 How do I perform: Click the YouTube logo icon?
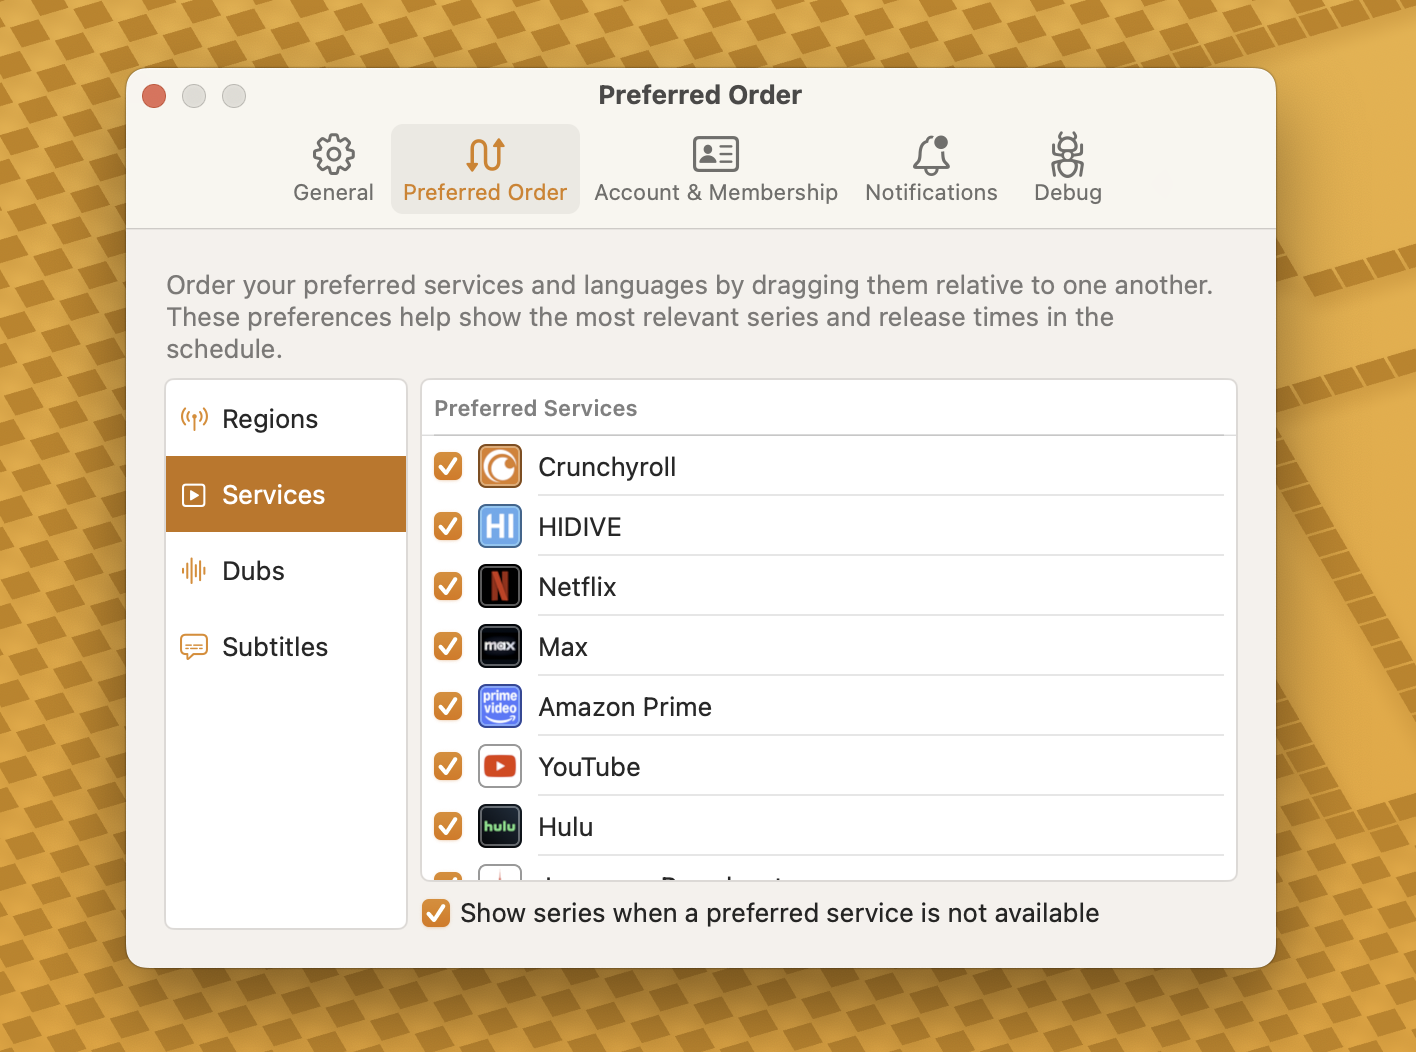[500, 766]
